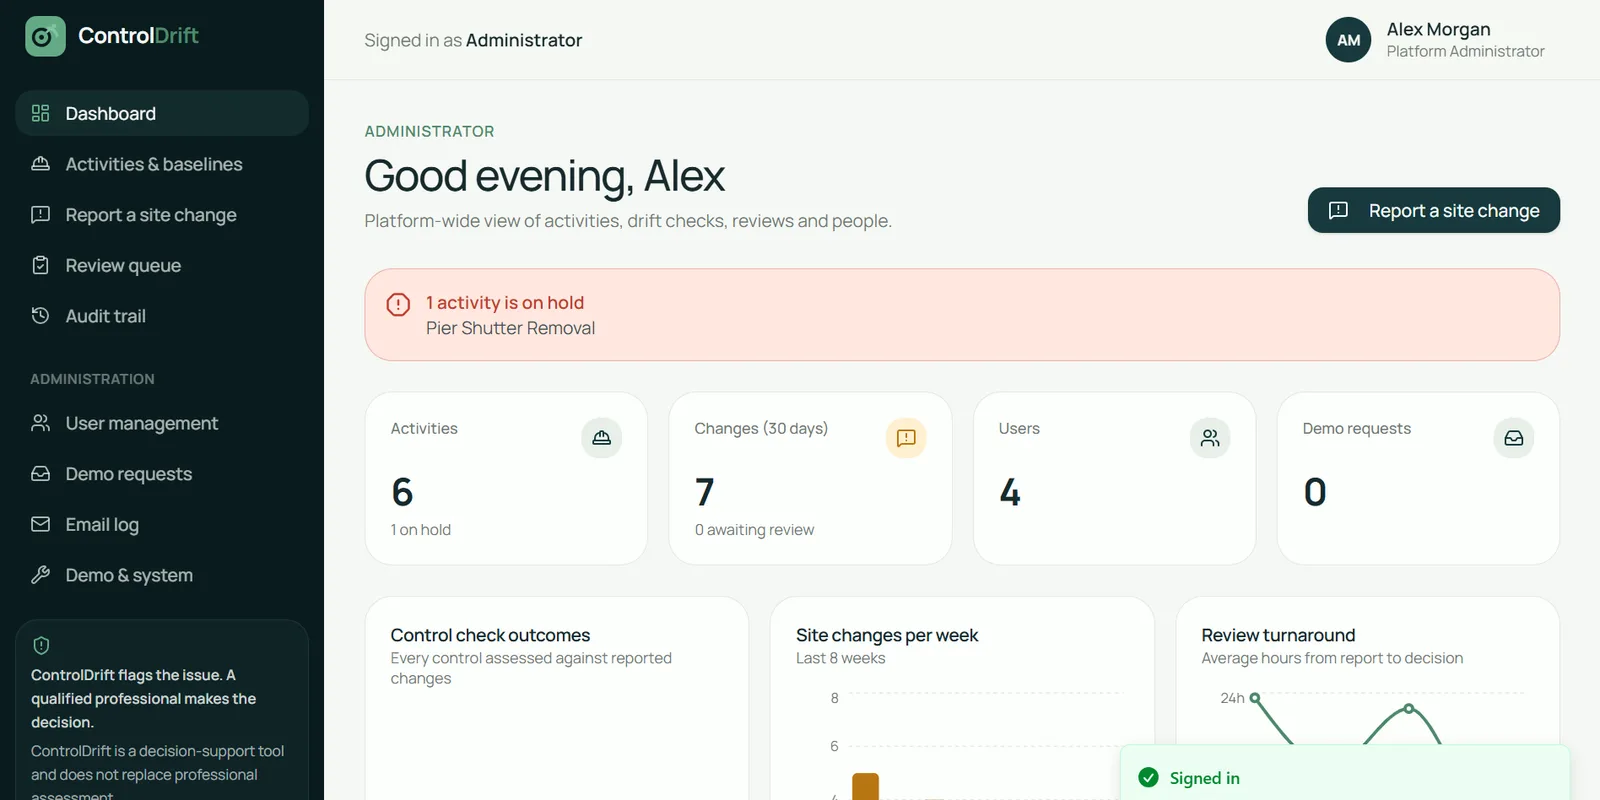
Task: Click the orange bar in Site changes chart
Action: pyautogui.click(x=865, y=786)
